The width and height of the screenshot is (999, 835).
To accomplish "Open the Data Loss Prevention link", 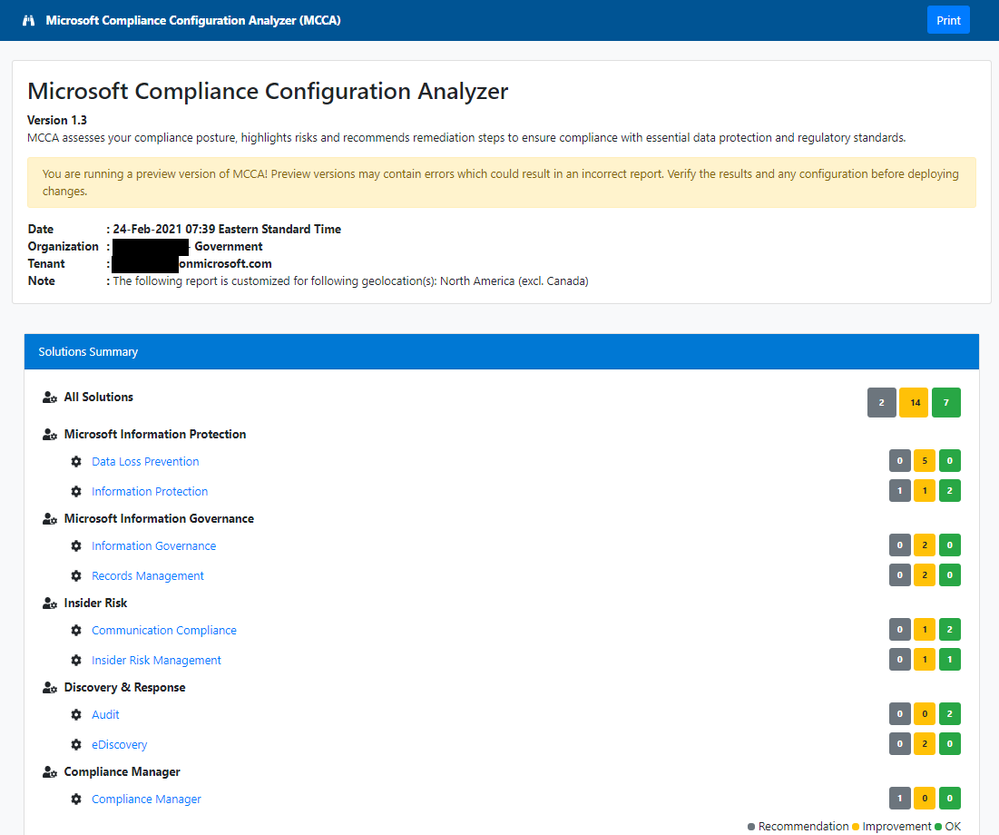I will coord(145,461).
